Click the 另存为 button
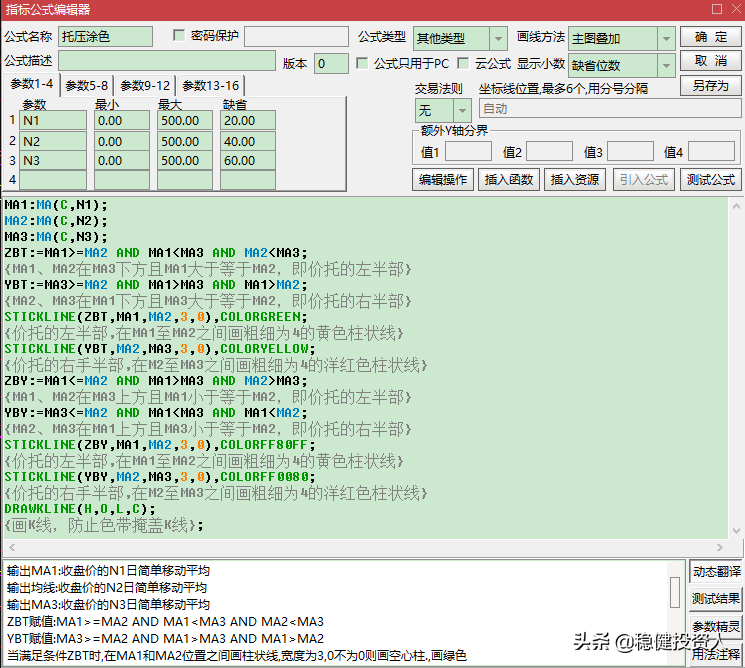 pyautogui.click(x=711, y=86)
